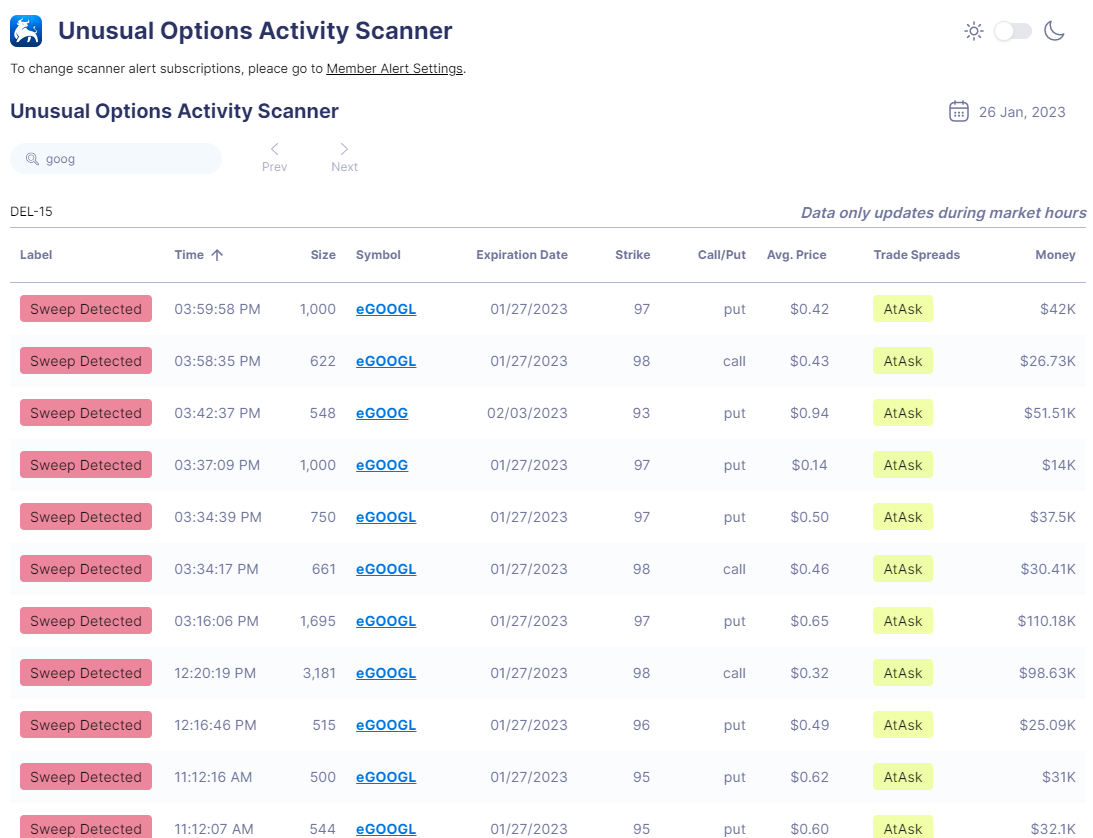This screenshot has width=1093, height=838.
Task: Click the moon dark-mode icon
Action: point(1054,31)
